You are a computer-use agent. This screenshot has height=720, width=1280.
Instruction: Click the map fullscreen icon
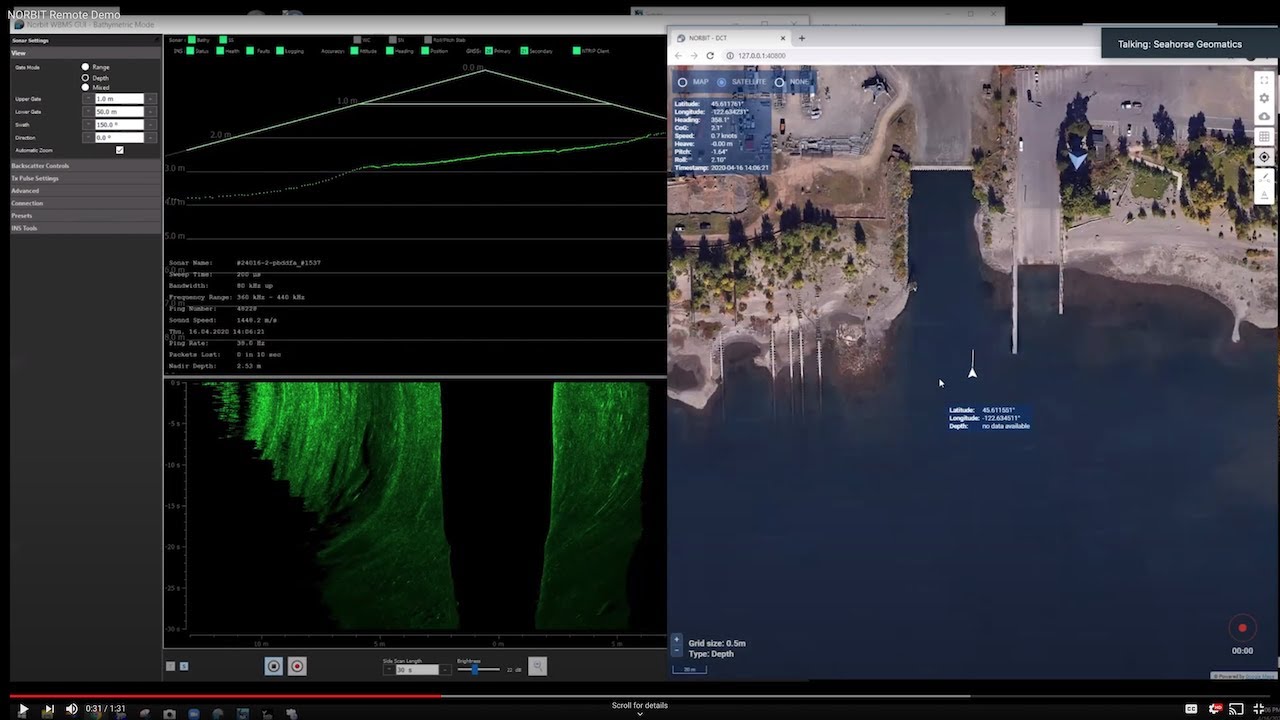(1264, 80)
